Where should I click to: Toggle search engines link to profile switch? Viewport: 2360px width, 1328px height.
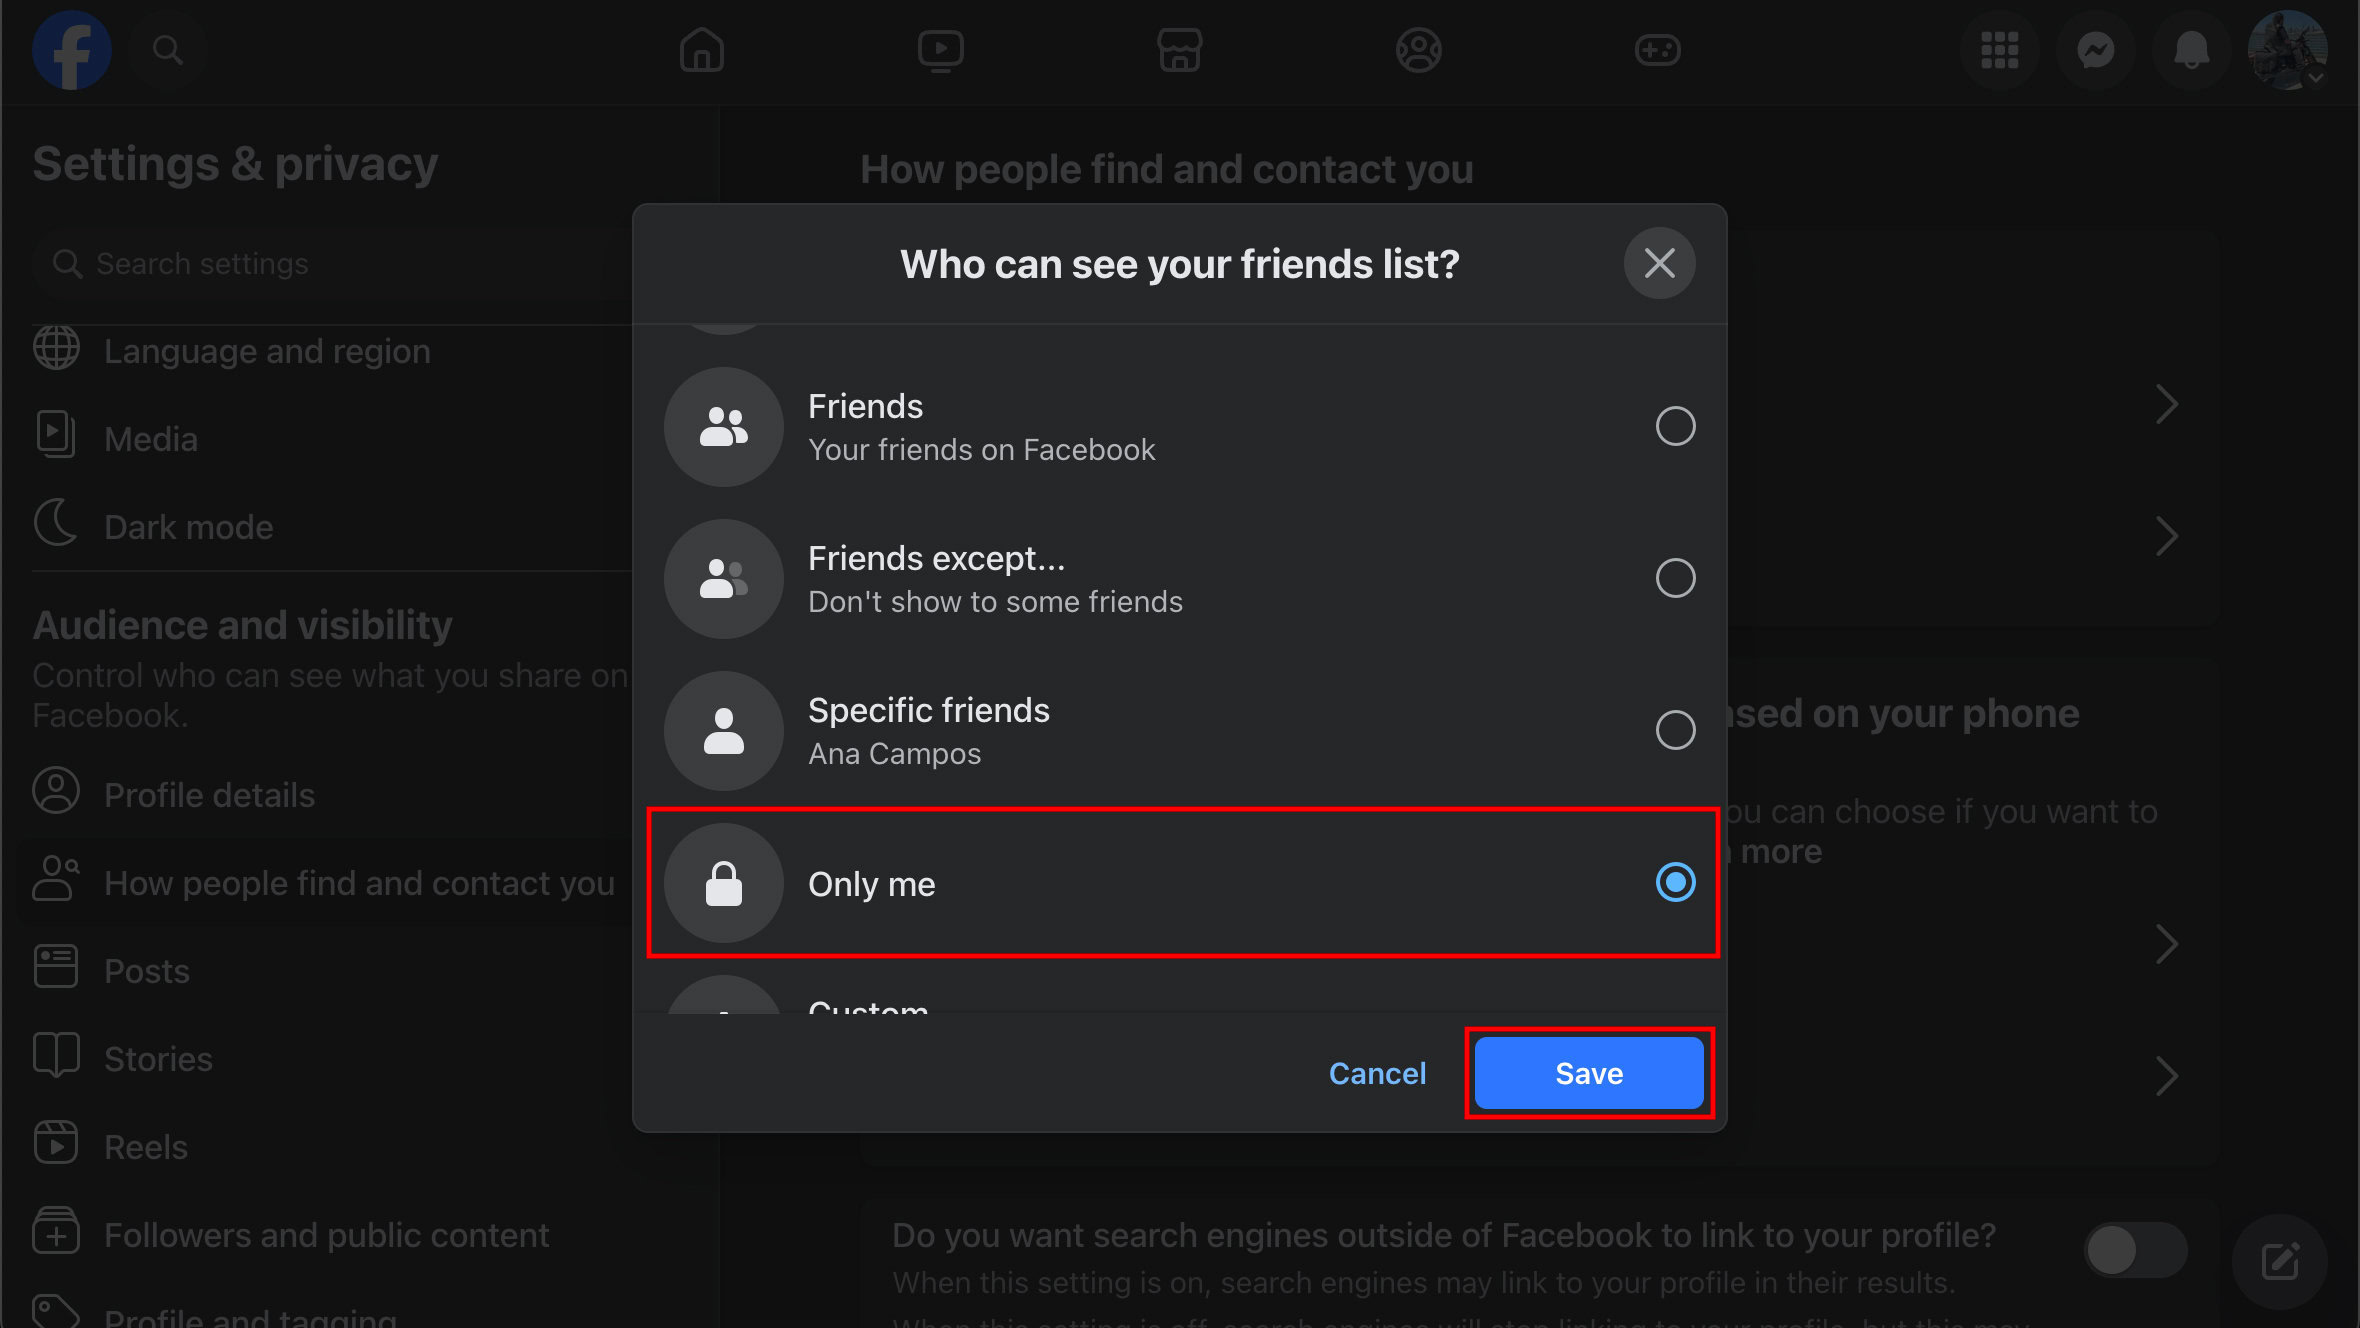[x=2134, y=1251]
